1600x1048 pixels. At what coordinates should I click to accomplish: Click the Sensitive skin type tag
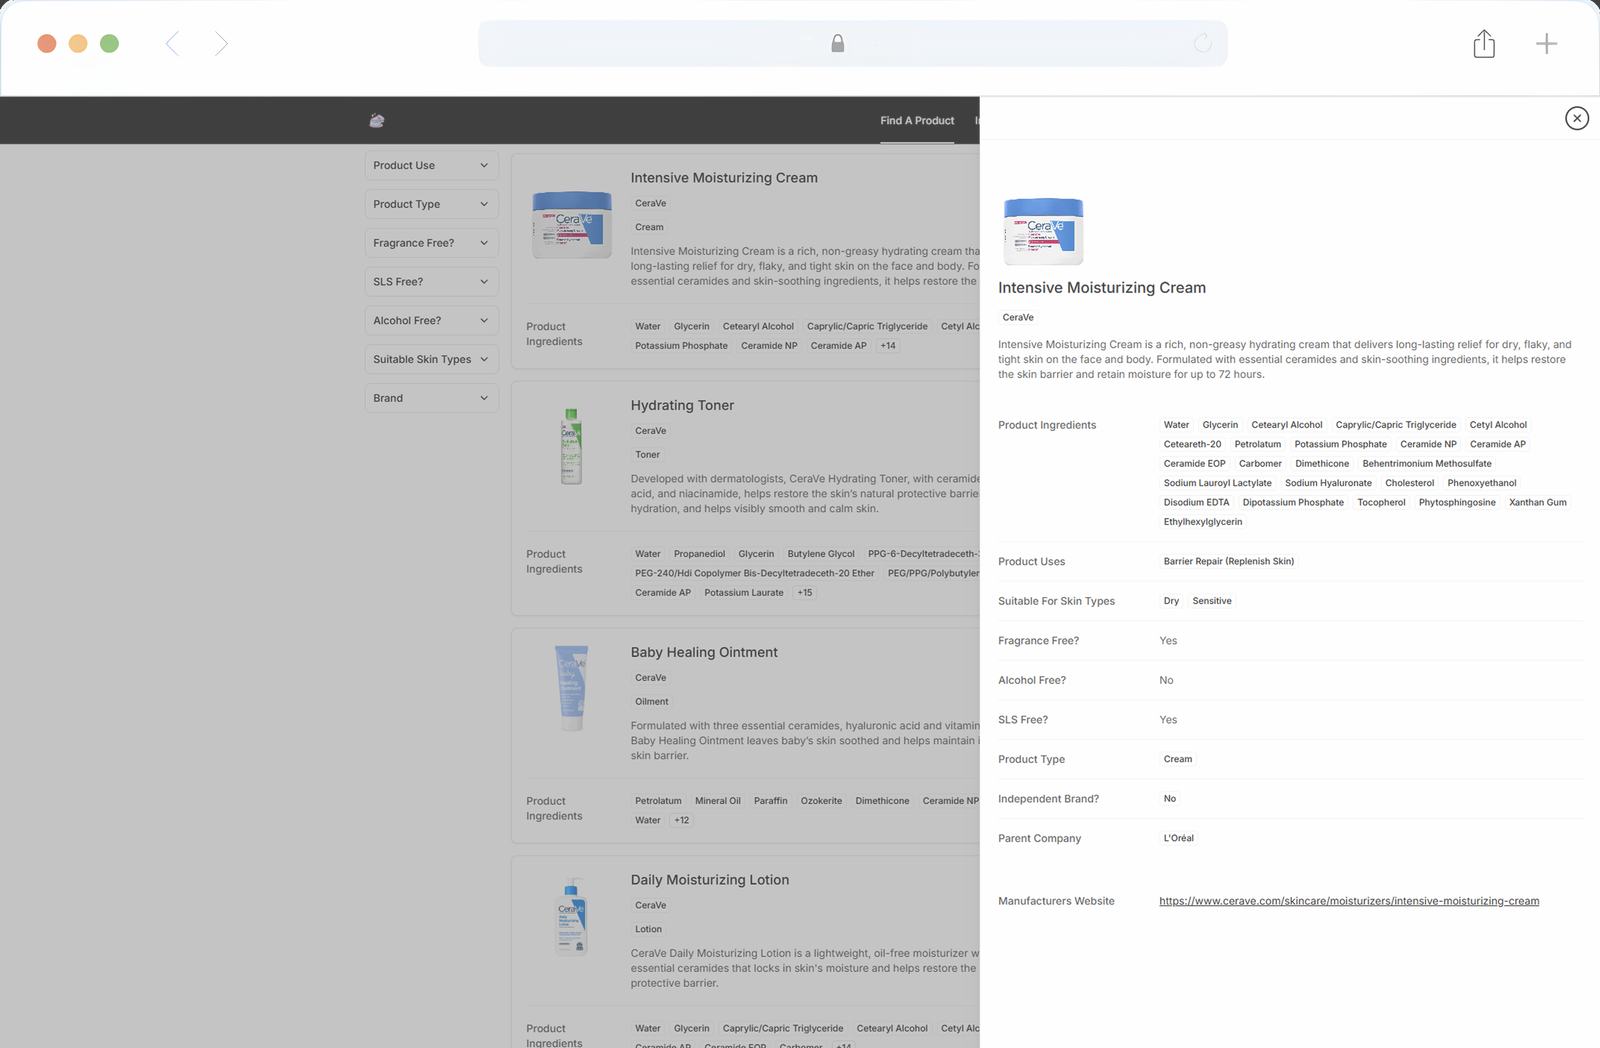point(1212,602)
